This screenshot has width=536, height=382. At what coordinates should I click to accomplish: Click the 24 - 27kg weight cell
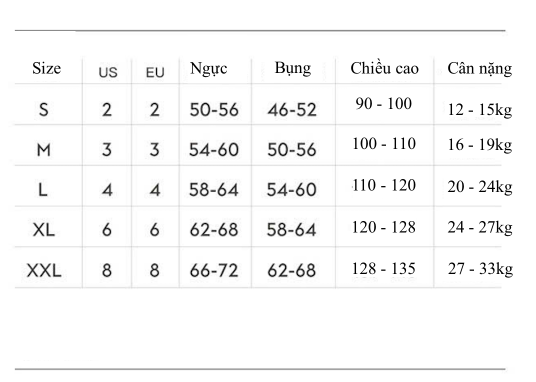click(x=480, y=227)
